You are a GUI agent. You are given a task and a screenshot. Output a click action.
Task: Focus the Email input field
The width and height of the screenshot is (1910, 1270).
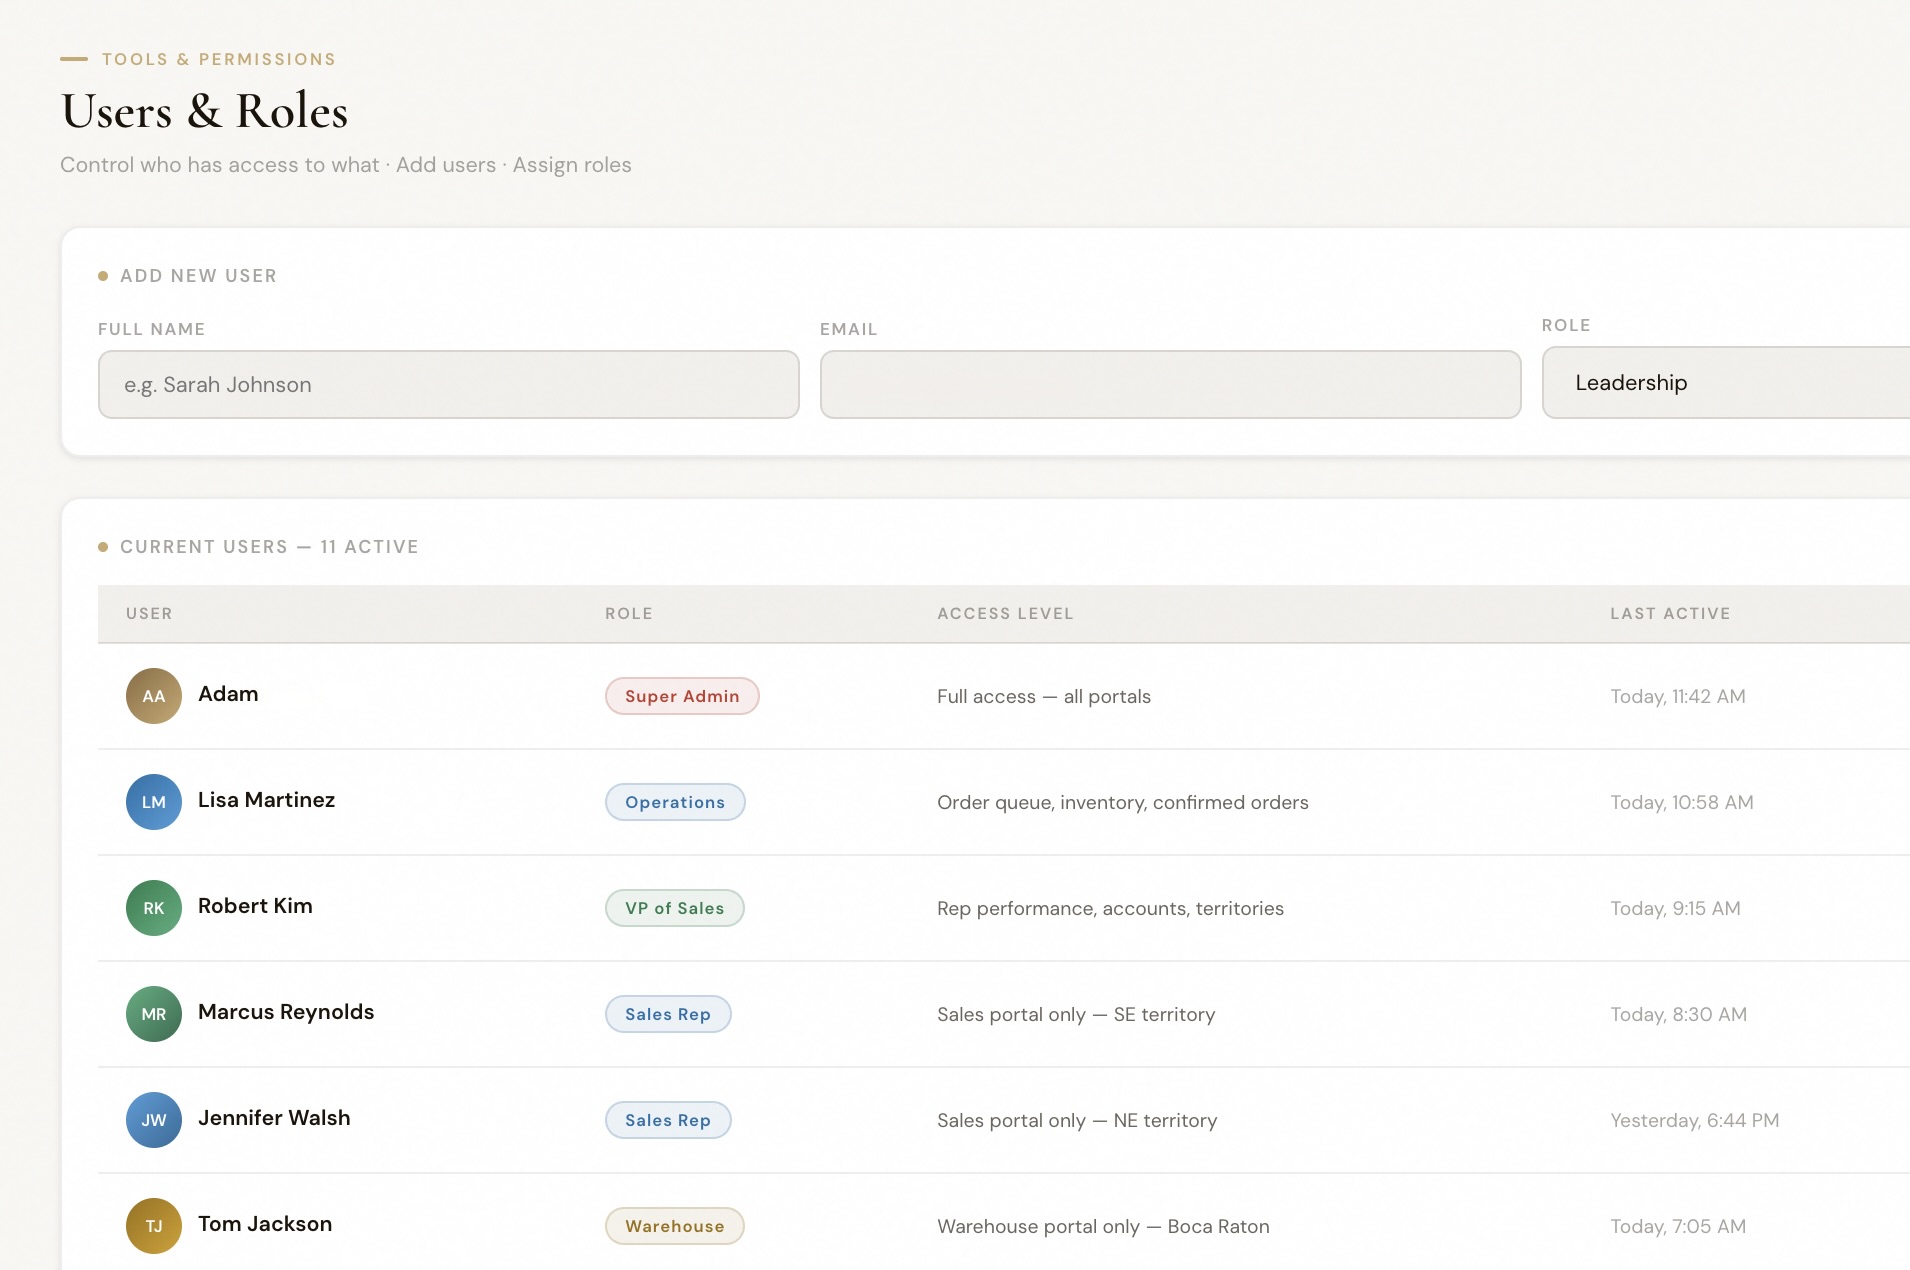pos(1171,384)
